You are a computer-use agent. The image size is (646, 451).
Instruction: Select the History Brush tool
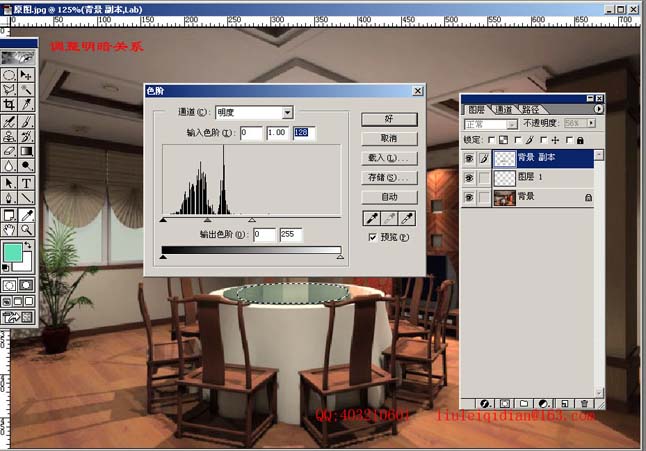pyautogui.click(x=26, y=136)
